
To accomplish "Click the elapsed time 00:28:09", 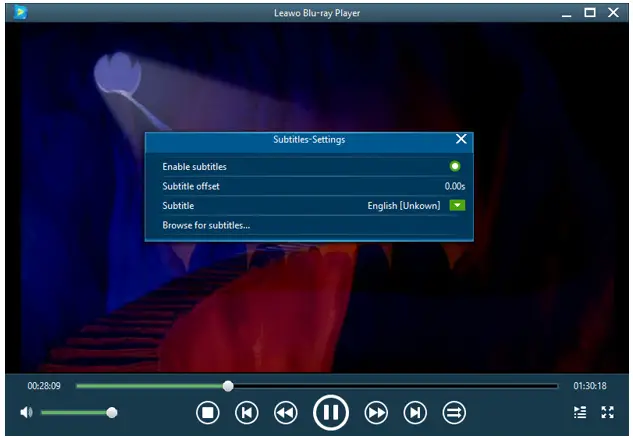I will (44, 386).
